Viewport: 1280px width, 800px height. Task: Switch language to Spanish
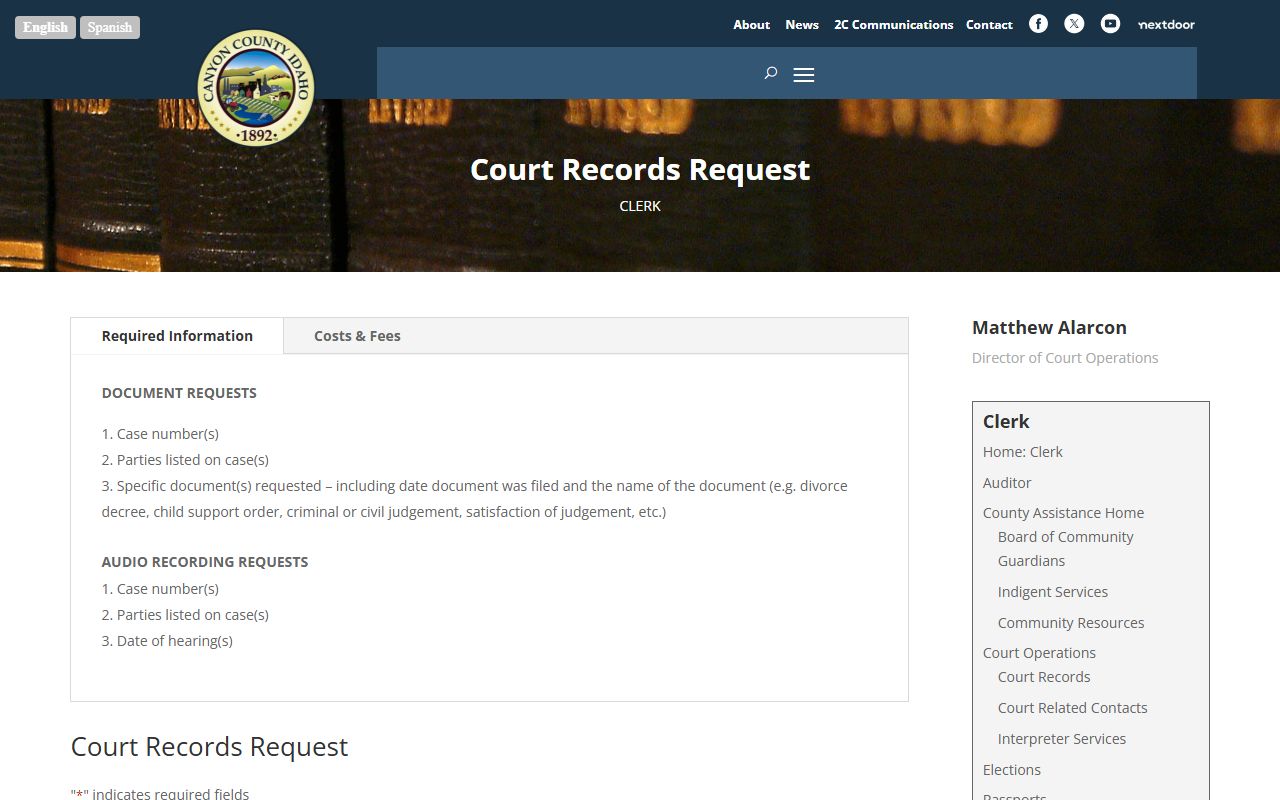click(x=110, y=27)
